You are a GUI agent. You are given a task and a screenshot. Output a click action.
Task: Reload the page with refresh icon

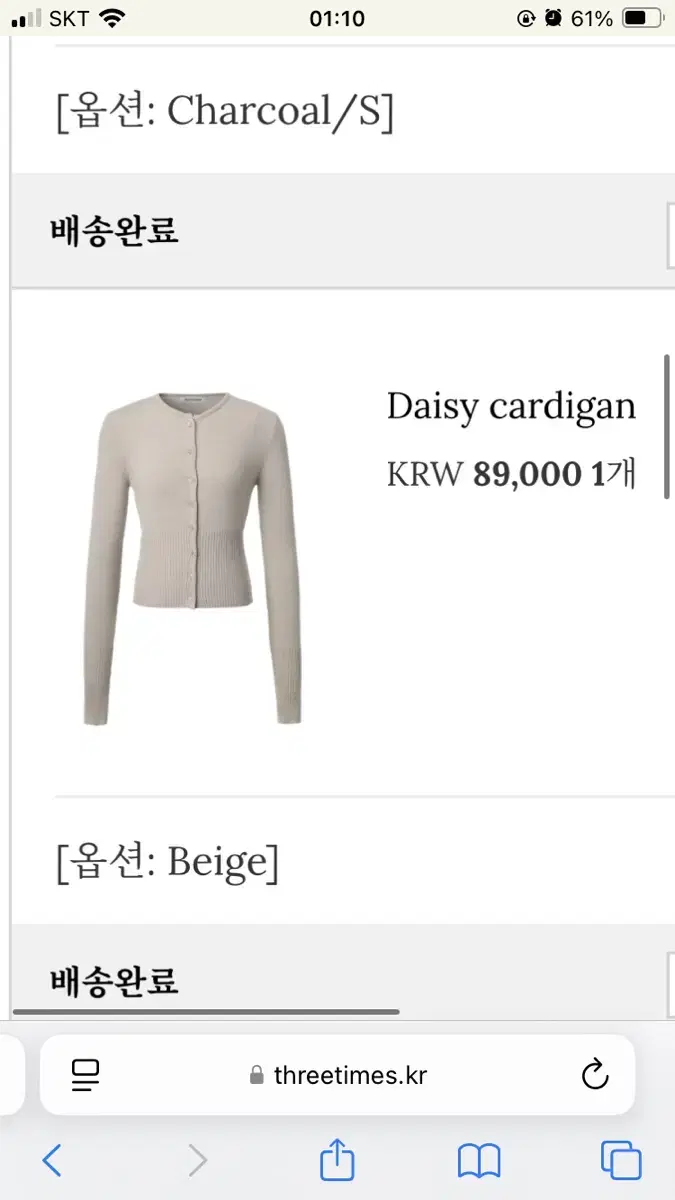(x=595, y=1075)
